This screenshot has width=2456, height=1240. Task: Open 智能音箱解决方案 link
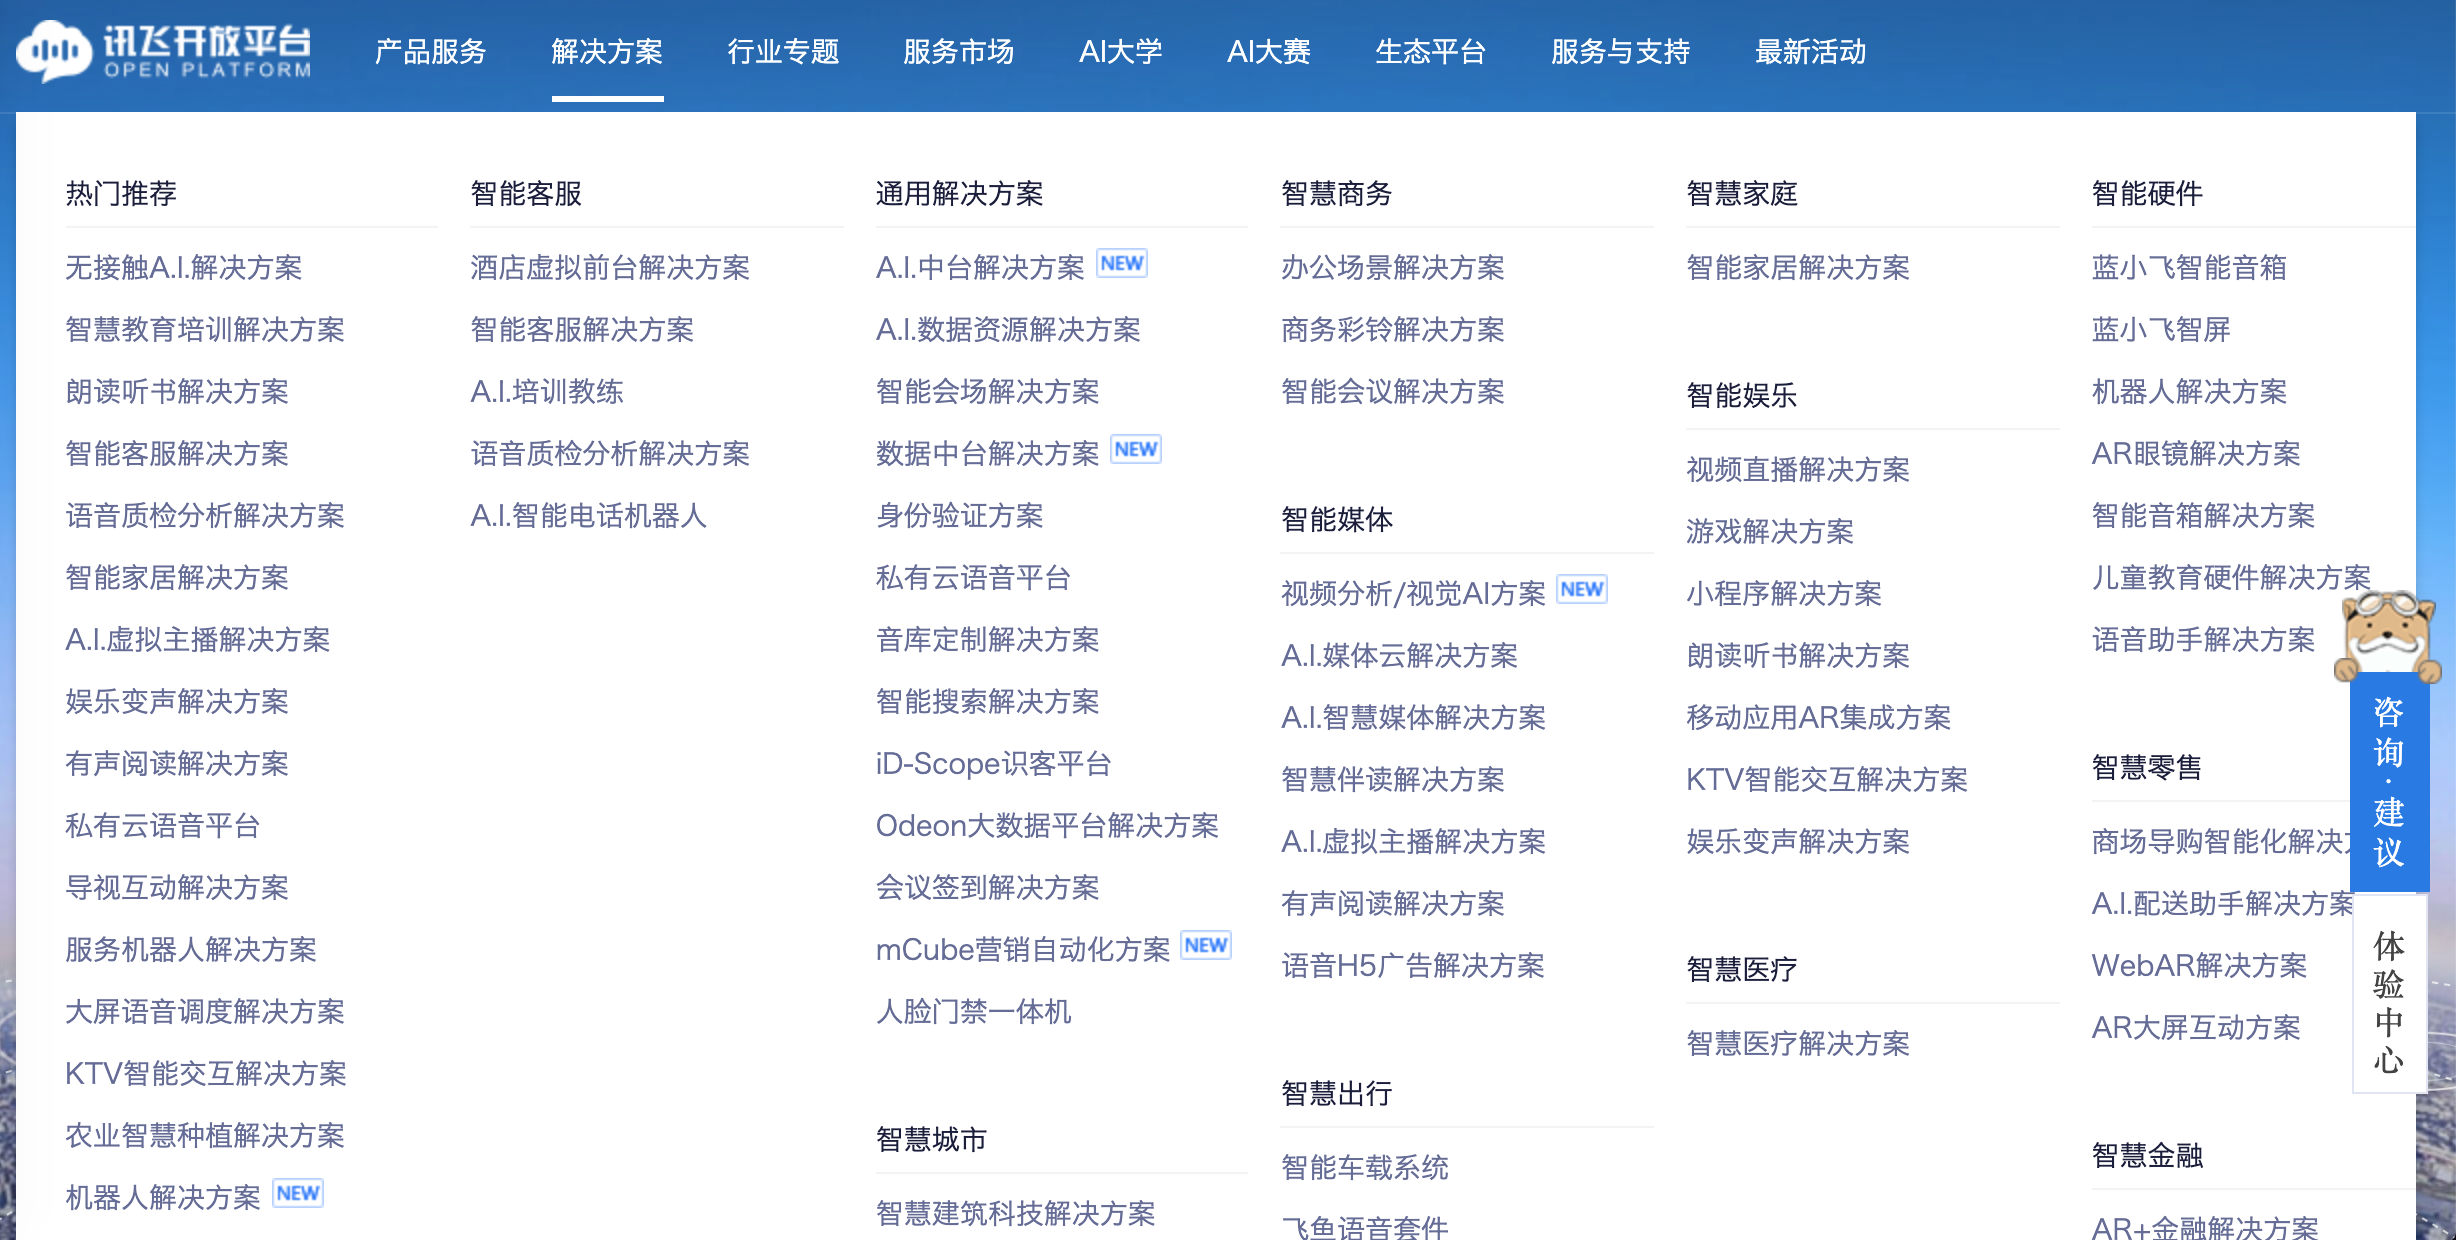[x=2204, y=516]
